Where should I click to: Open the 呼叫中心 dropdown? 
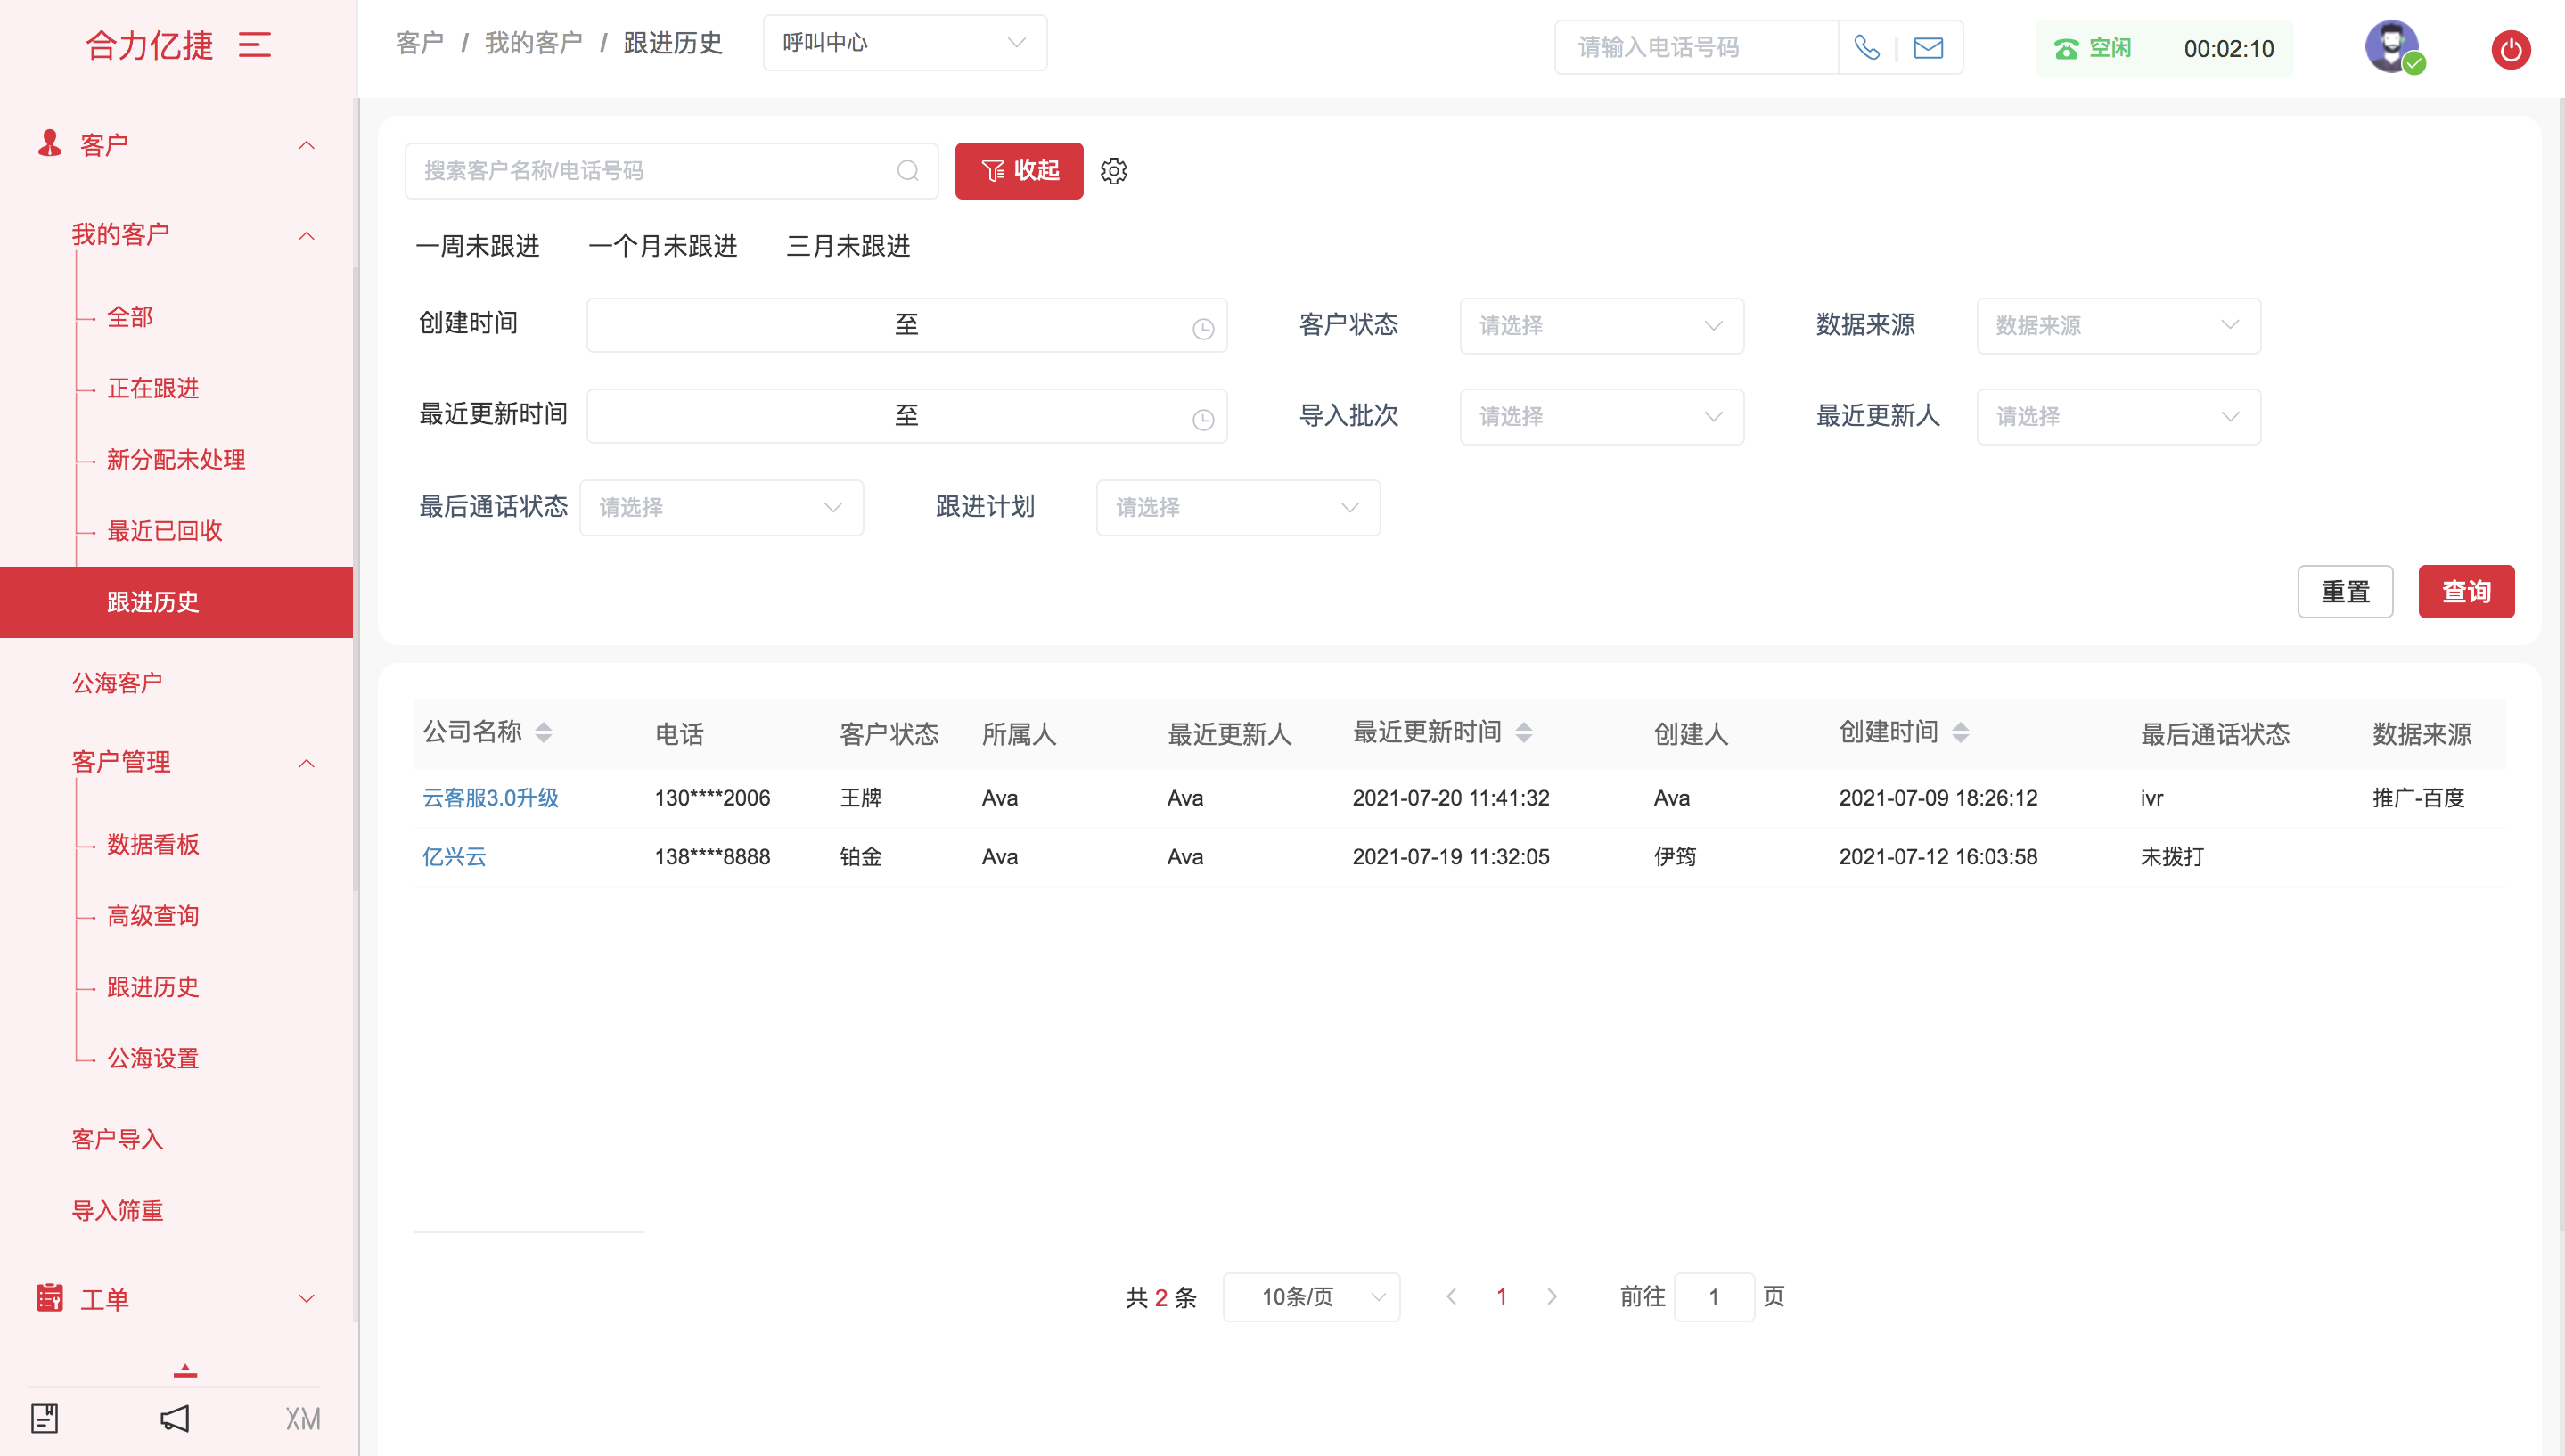(x=904, y=43)
